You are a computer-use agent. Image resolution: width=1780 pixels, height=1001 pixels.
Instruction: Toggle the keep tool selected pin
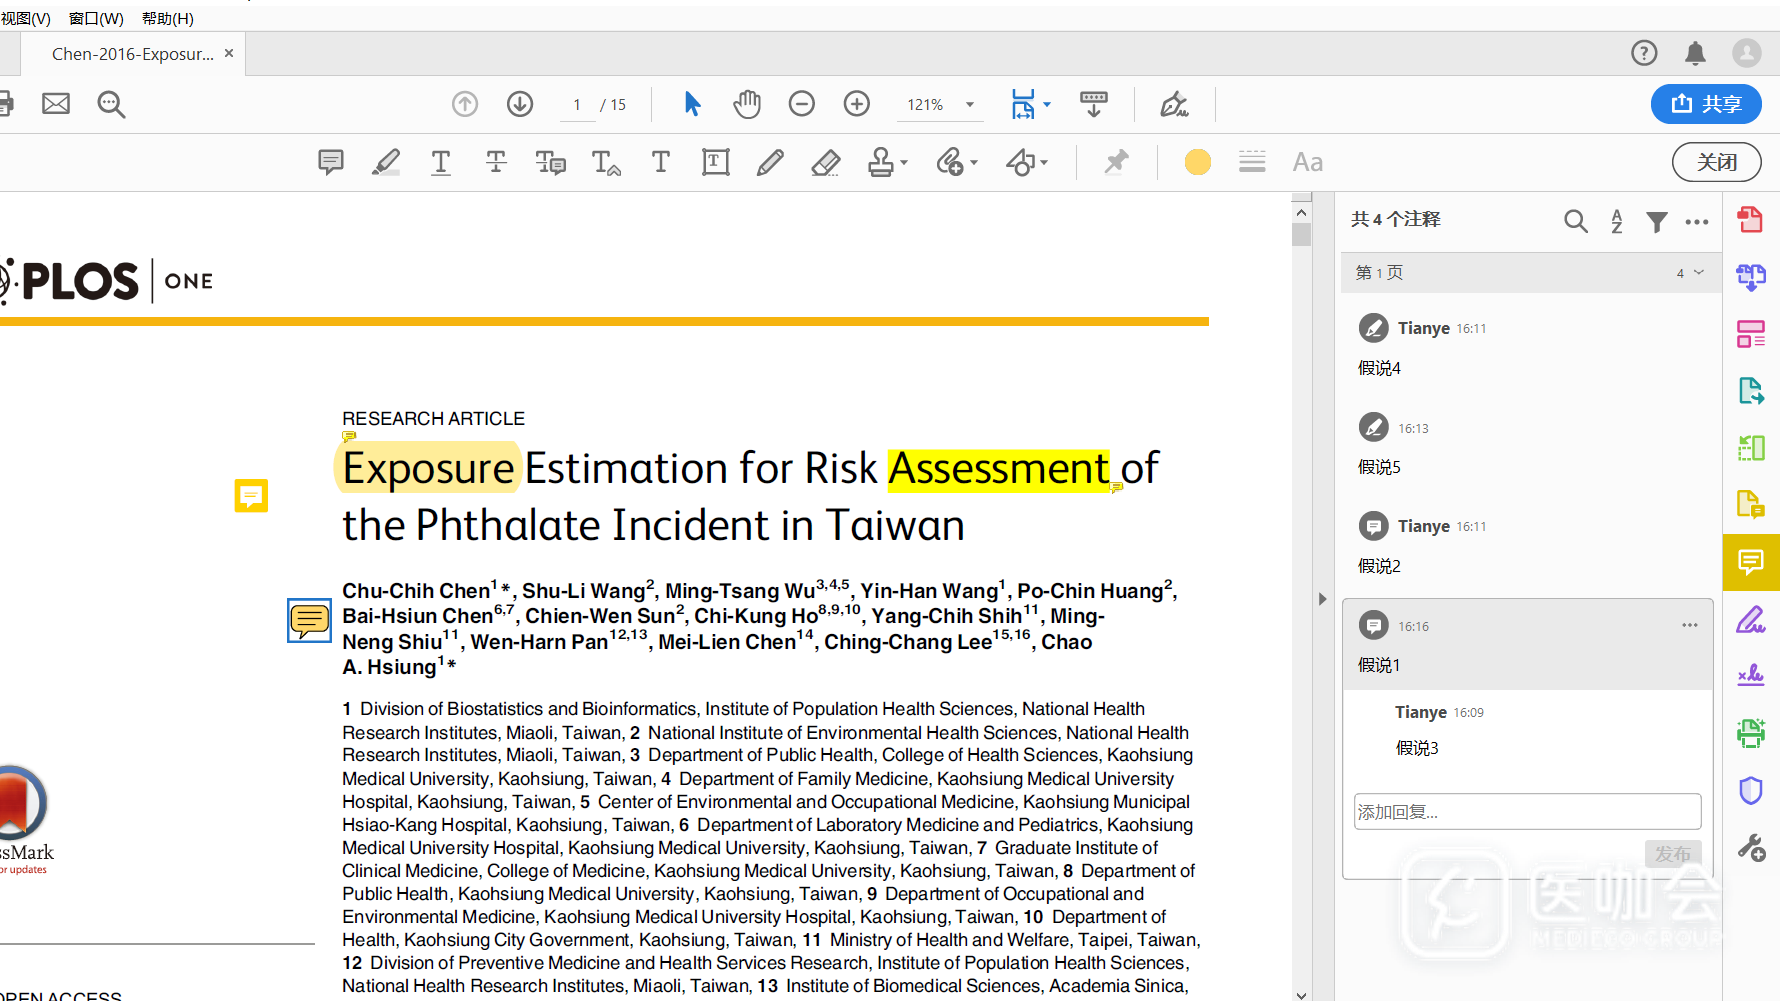tap(1116, 162)
